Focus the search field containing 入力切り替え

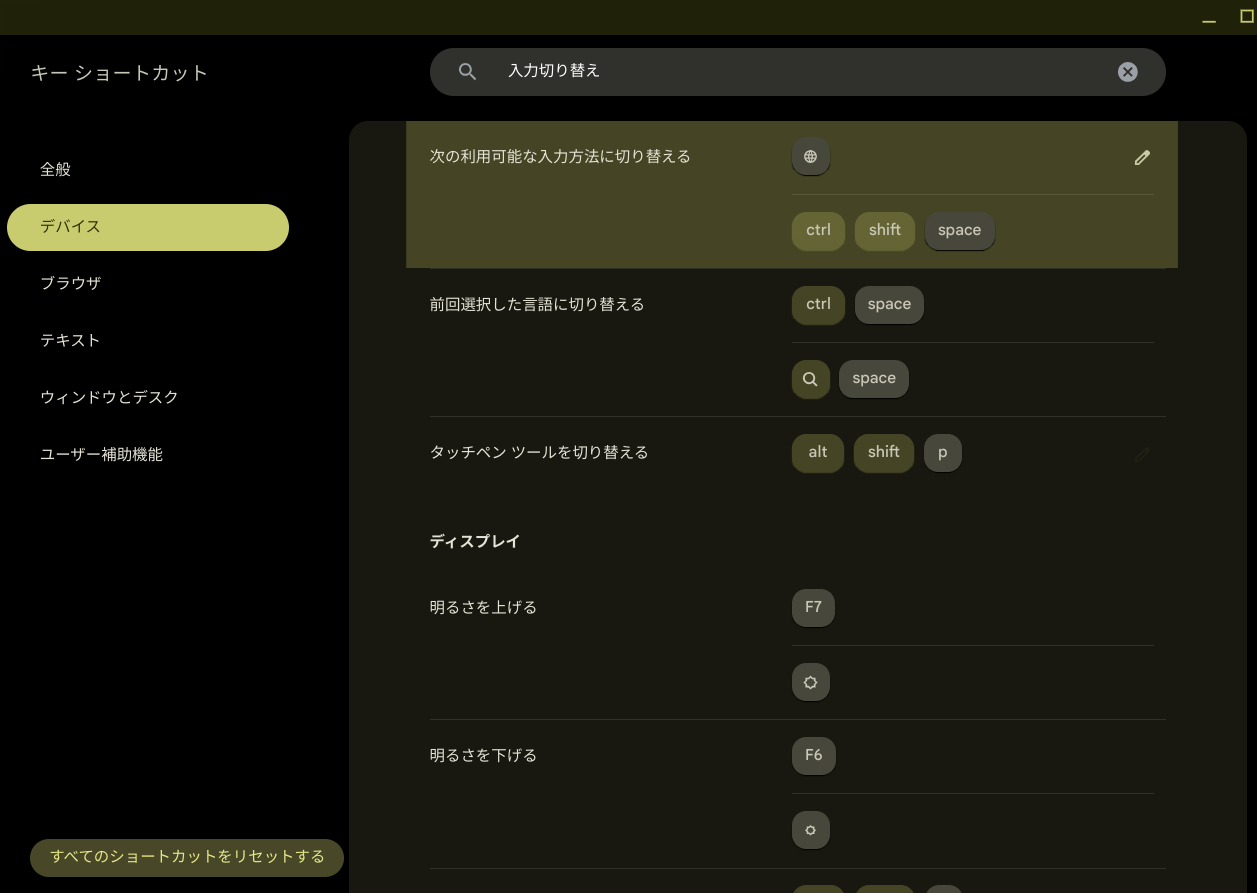798,72
